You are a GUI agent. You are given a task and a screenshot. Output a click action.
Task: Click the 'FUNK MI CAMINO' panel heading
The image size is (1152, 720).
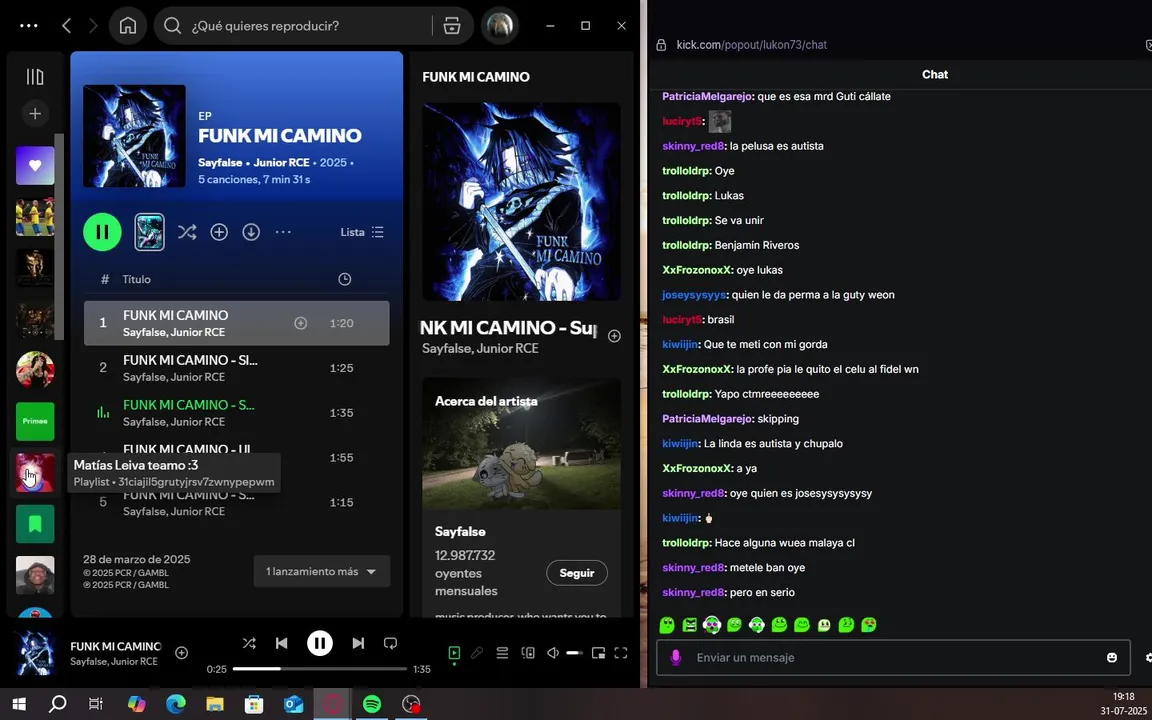pos(476,76)
